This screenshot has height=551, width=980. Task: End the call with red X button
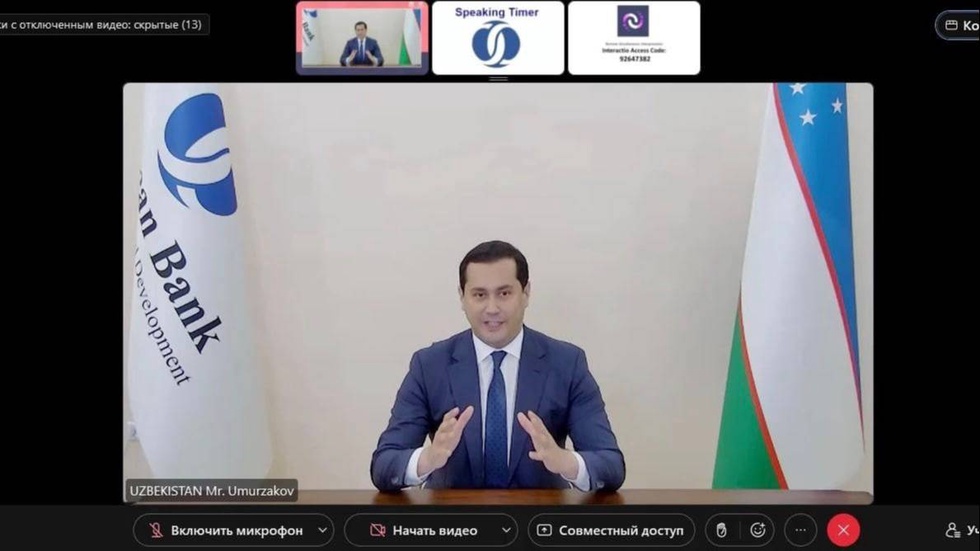click(x=843, y=530)
